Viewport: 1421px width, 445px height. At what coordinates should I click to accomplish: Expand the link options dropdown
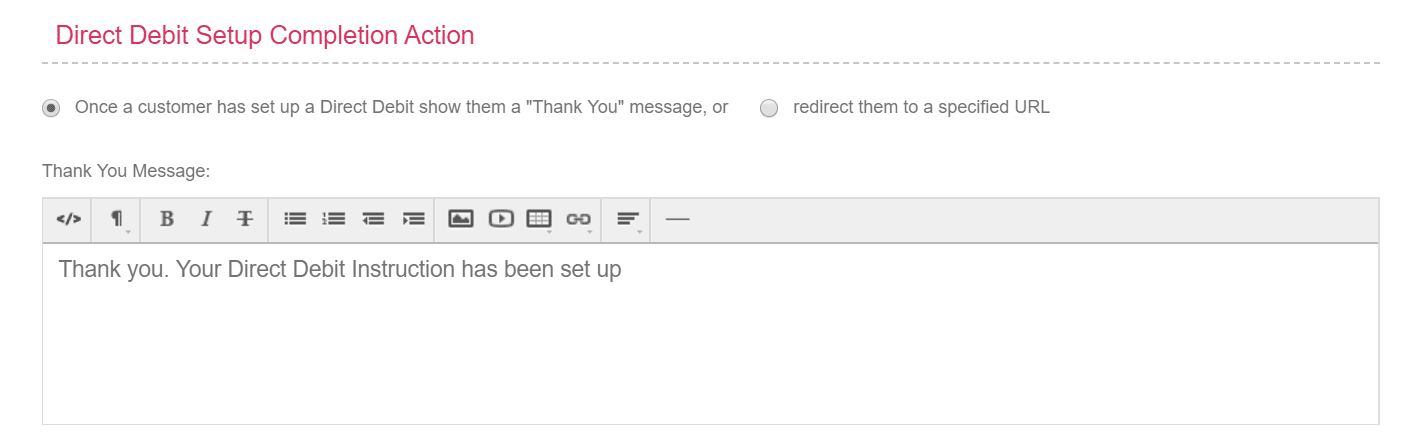point(579,219)
